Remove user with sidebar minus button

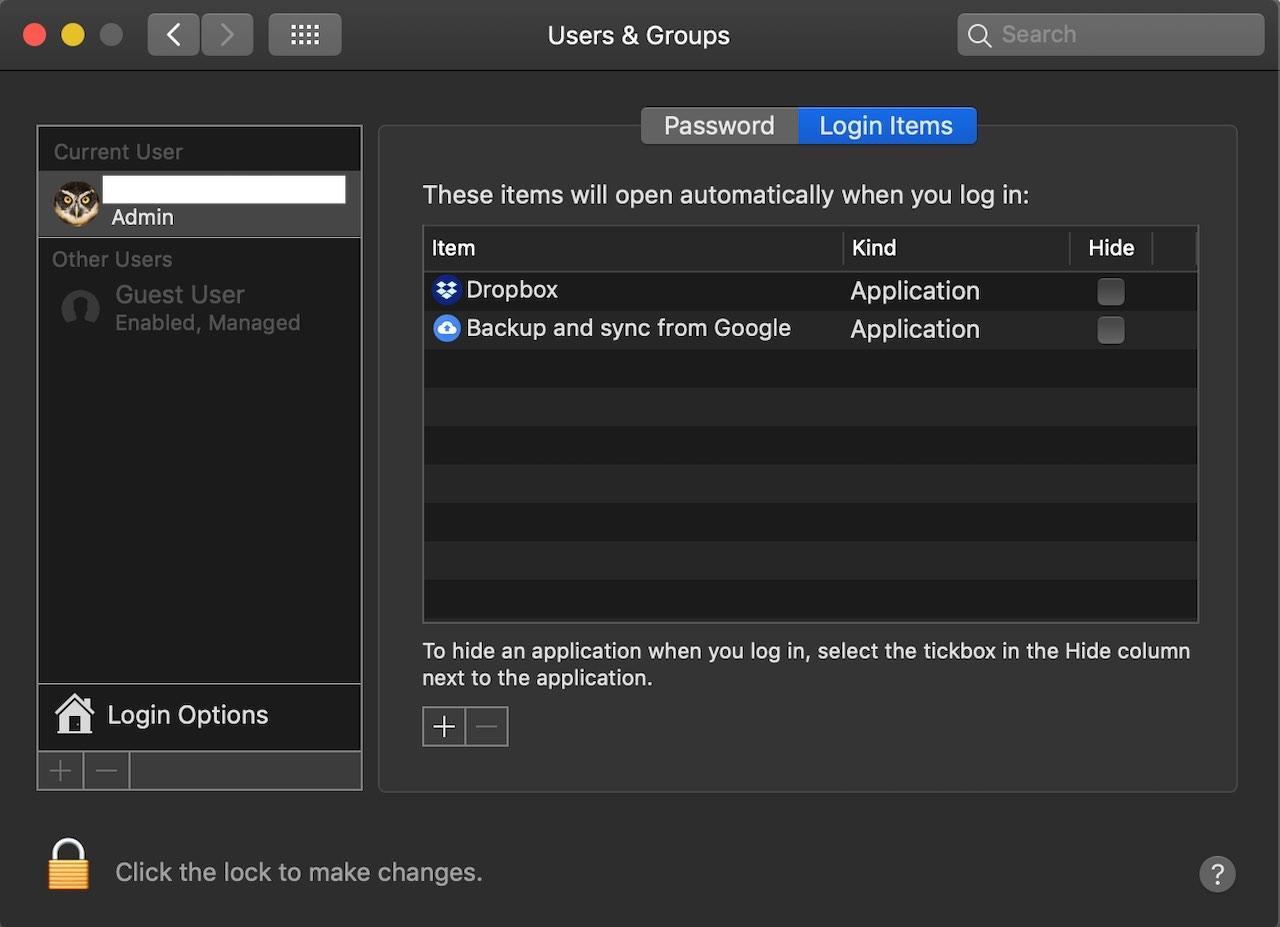point(107,771)
